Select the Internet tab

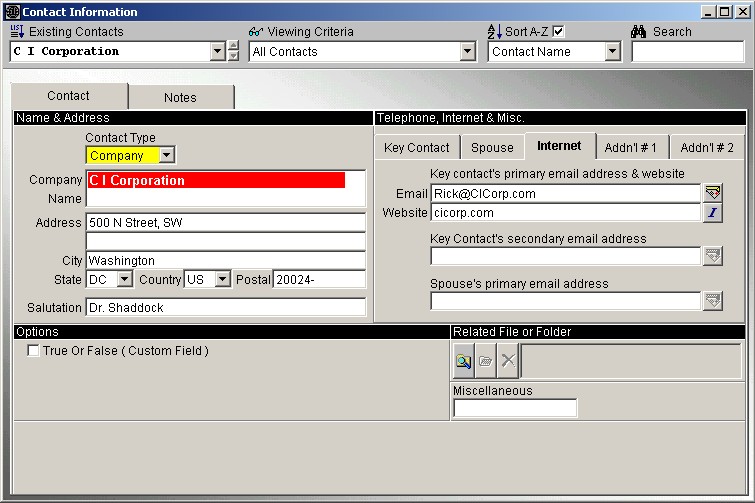tap(560, 146)
